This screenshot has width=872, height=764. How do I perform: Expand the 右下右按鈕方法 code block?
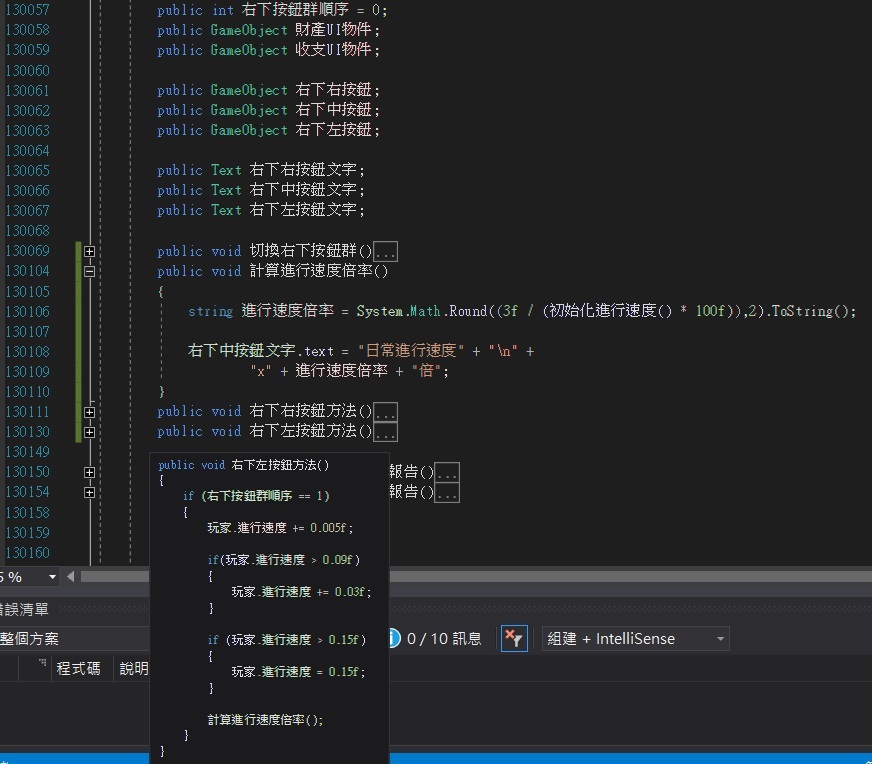(90, 411)
